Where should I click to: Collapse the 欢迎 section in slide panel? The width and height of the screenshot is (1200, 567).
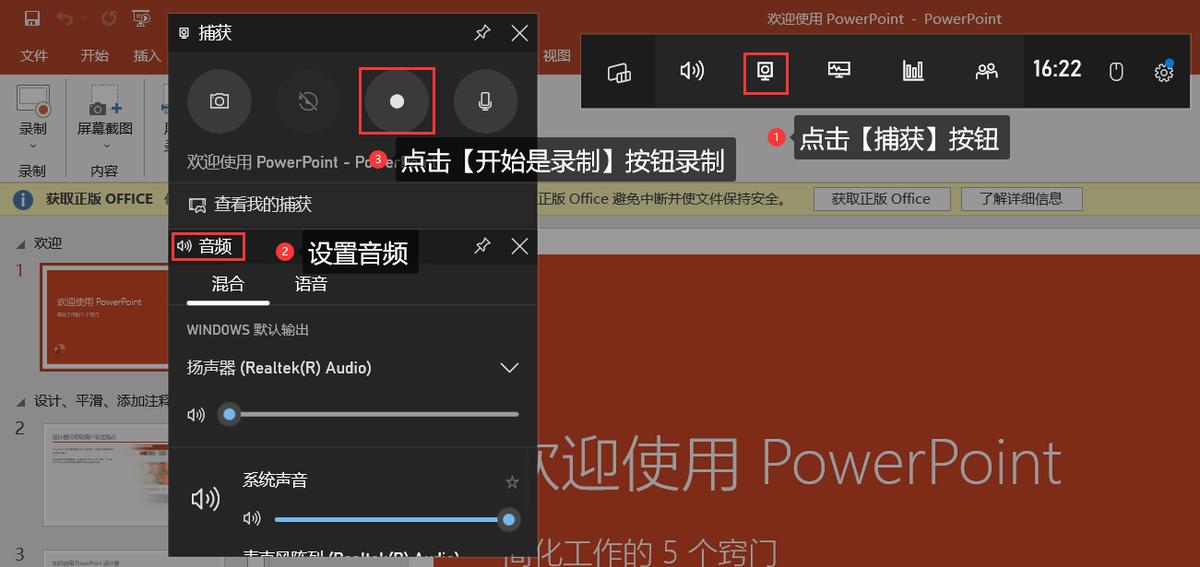[22, 243]
